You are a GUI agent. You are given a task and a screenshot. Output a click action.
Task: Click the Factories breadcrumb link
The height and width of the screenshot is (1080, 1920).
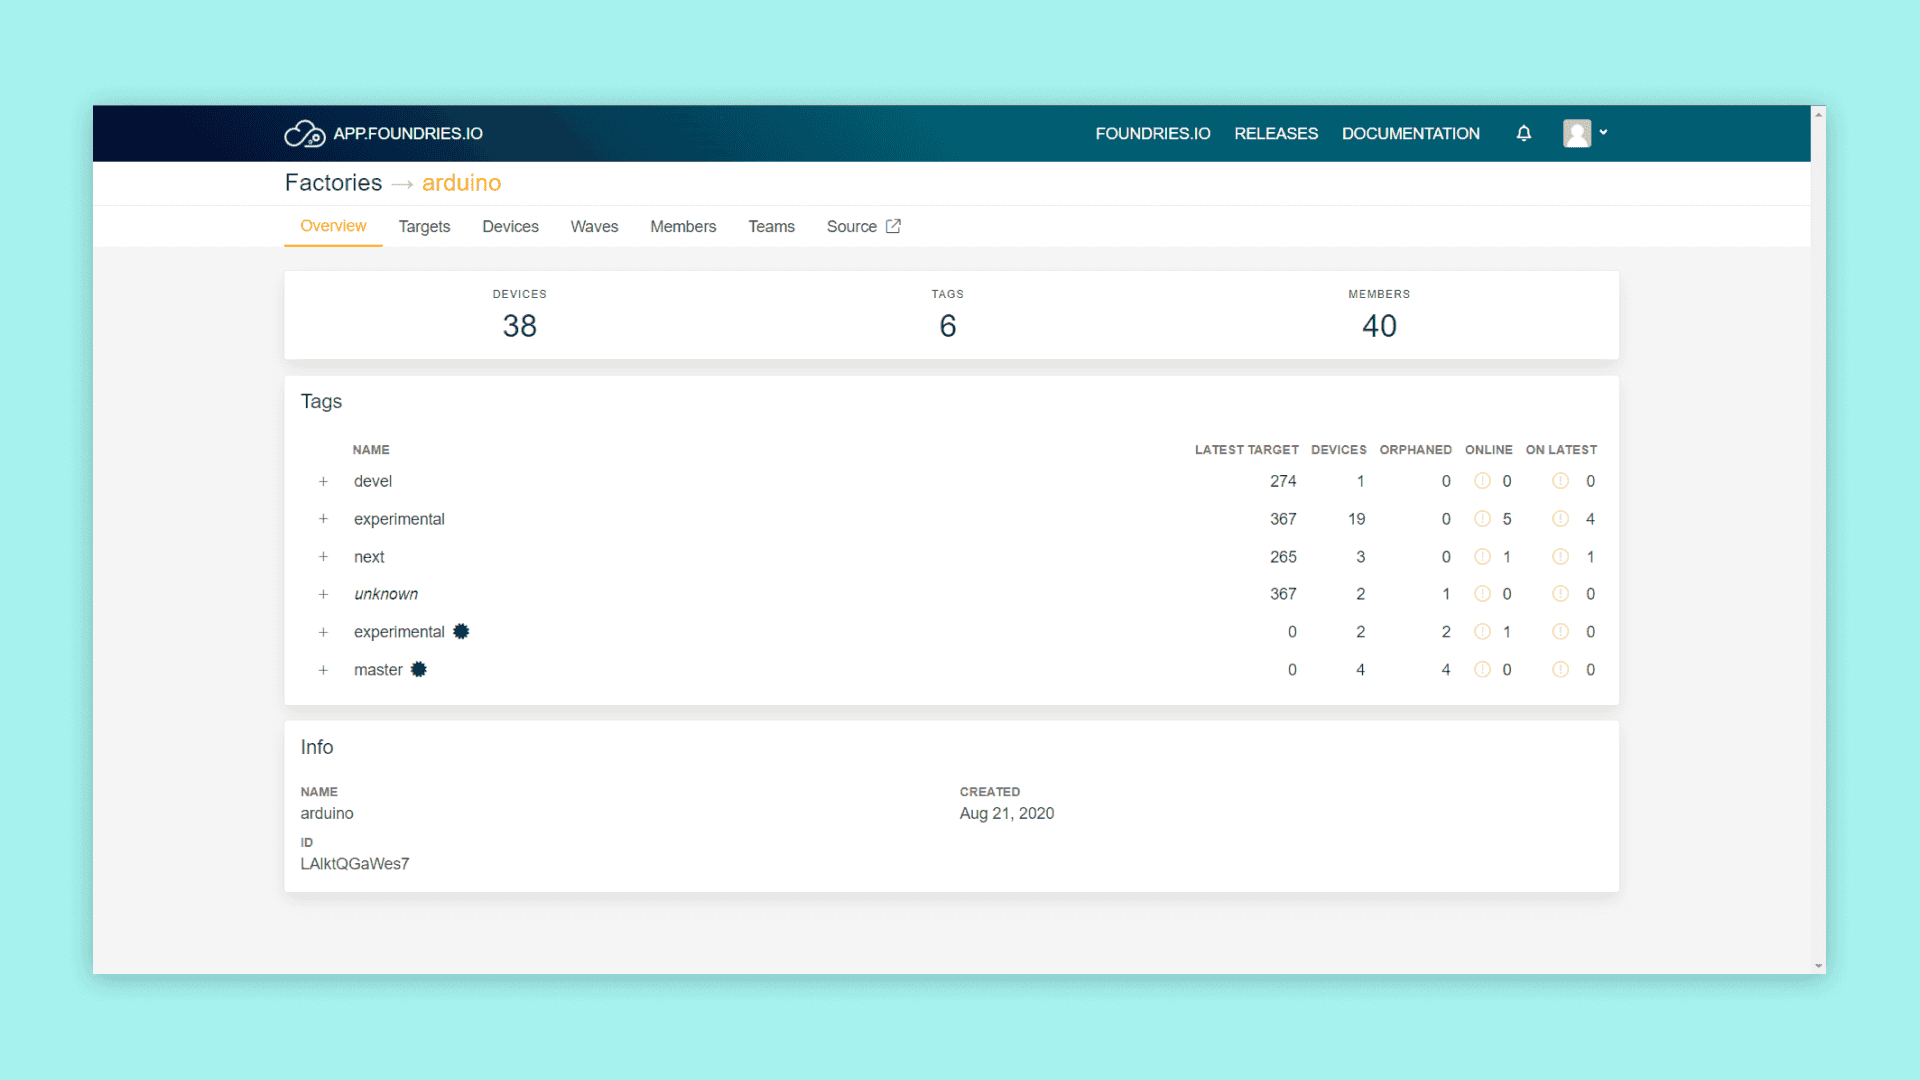click(x=333, y=183)
